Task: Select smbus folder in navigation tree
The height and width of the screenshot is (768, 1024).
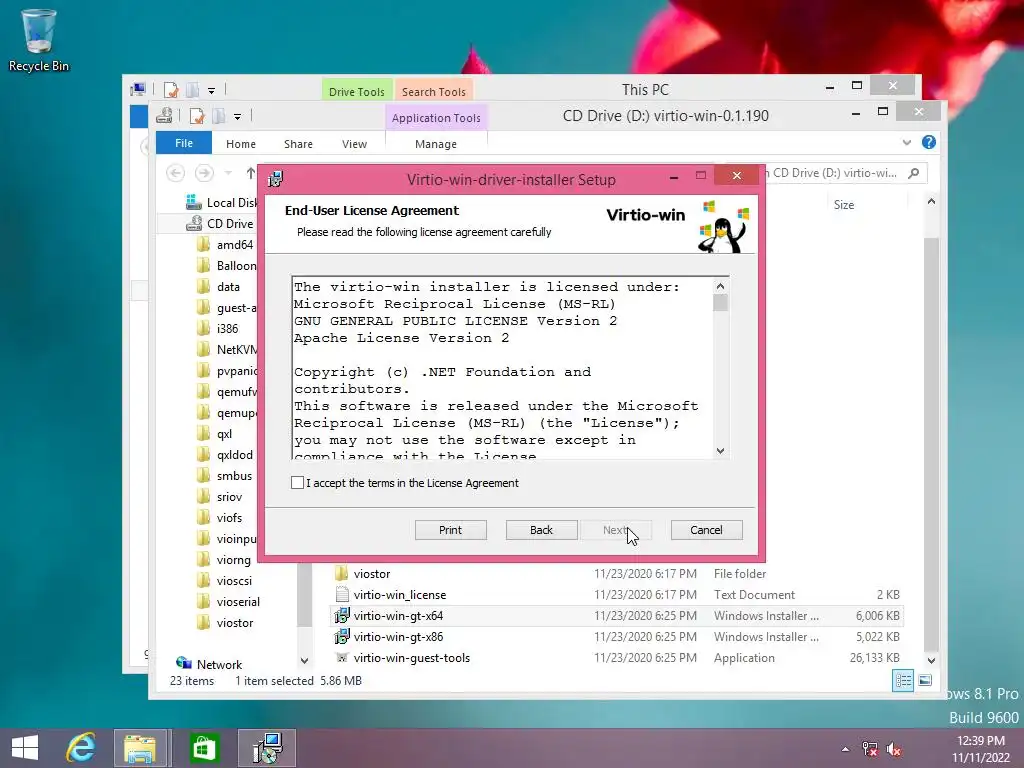Action: [224, 475]
